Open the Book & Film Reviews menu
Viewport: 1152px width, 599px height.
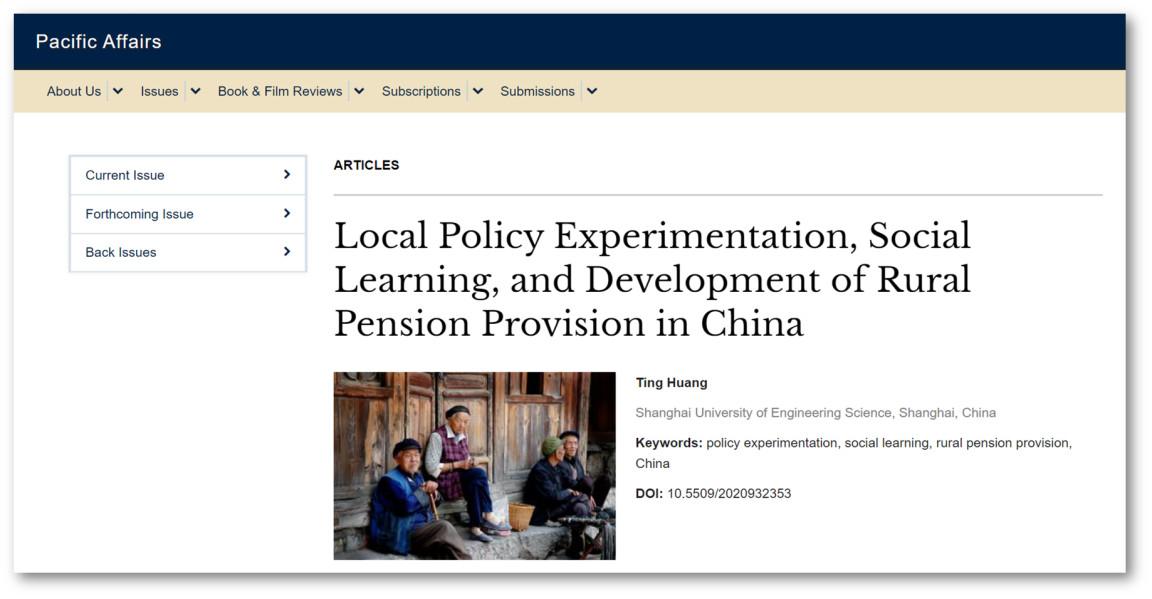click(280, 91)
